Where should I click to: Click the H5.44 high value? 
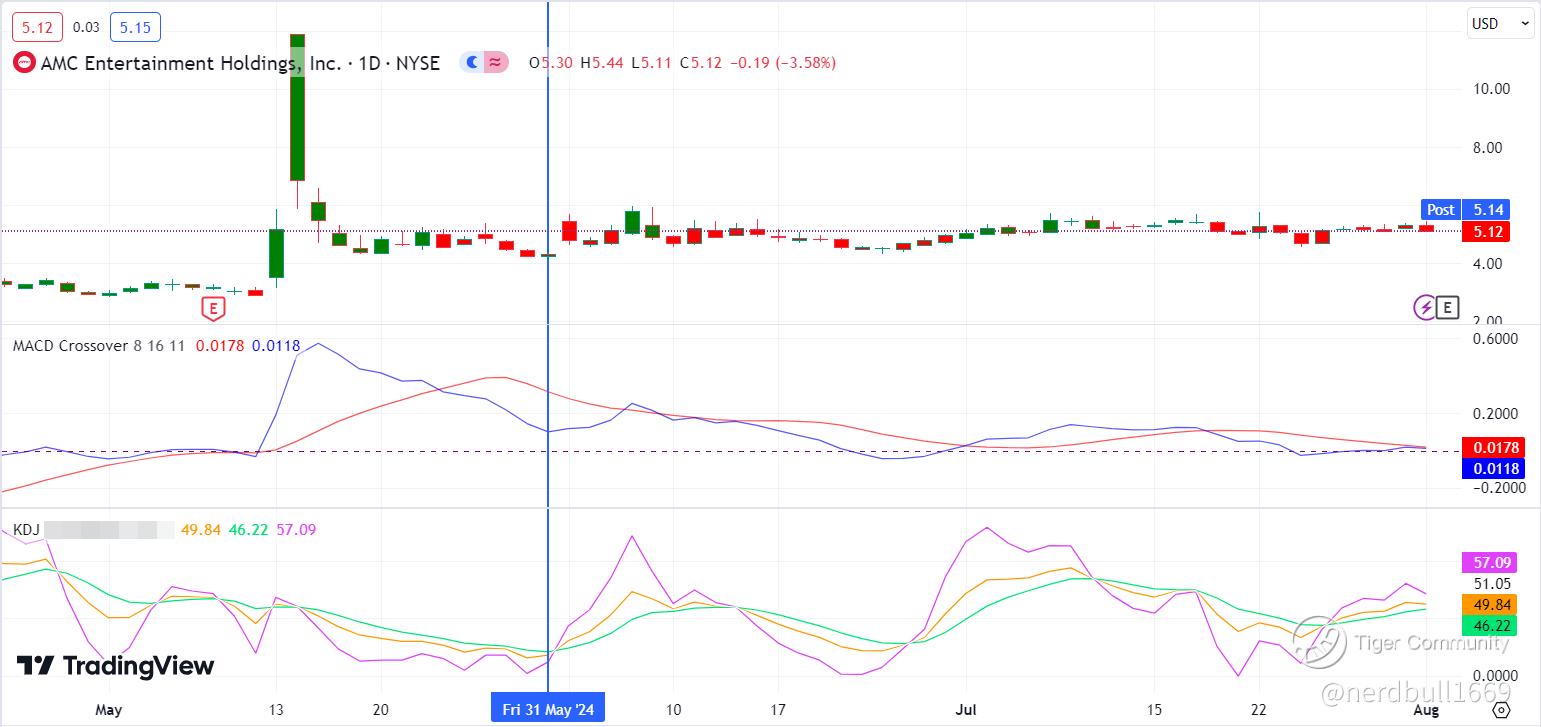(x=601, y=63)
